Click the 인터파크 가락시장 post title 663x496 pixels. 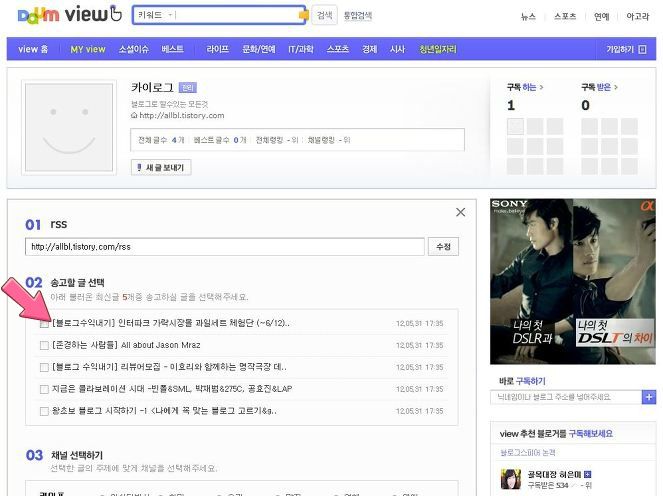171,323
